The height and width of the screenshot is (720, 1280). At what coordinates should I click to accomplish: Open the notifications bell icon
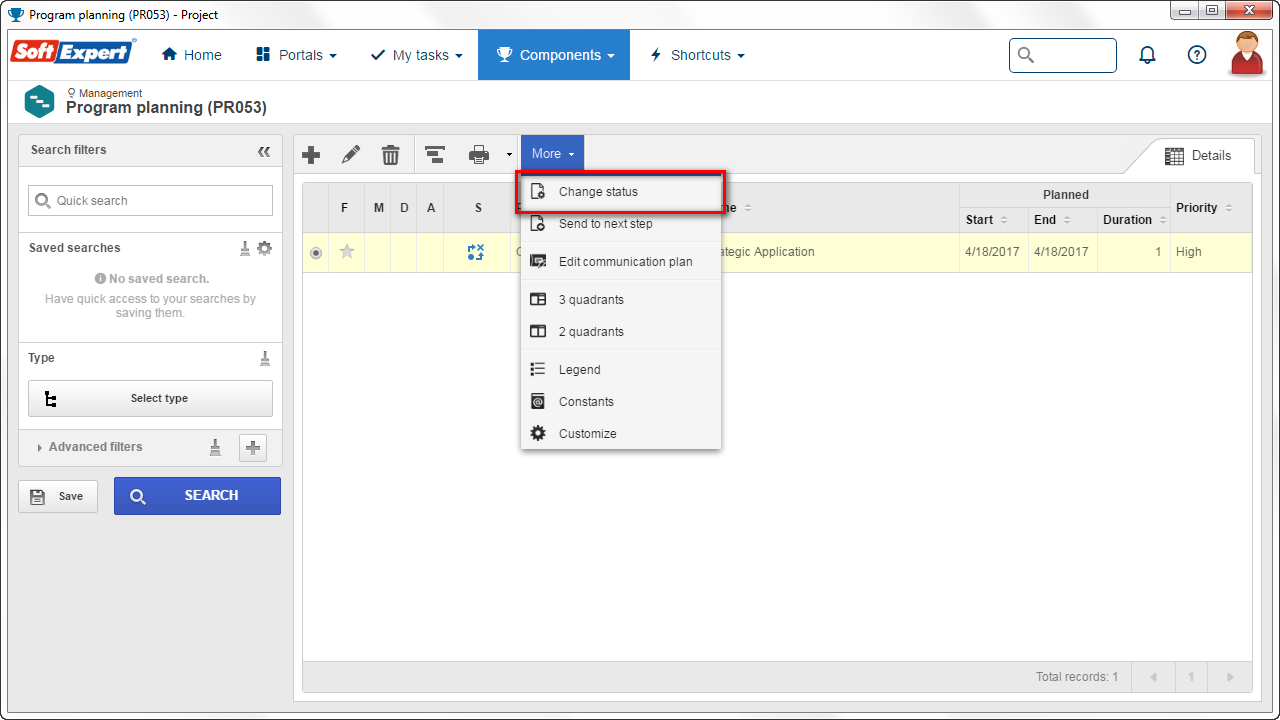(x=1148, y=55)
